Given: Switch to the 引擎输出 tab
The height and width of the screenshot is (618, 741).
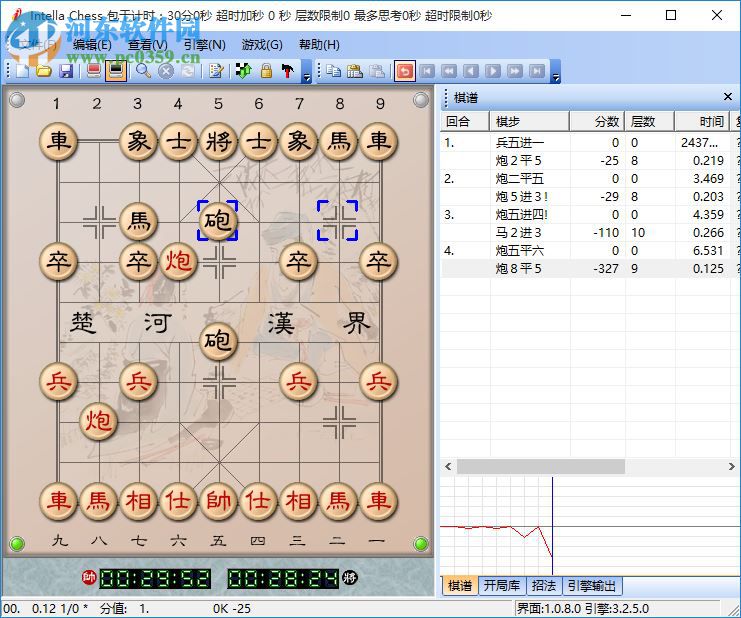Looking at the screenshot, I should click(592, 586).
